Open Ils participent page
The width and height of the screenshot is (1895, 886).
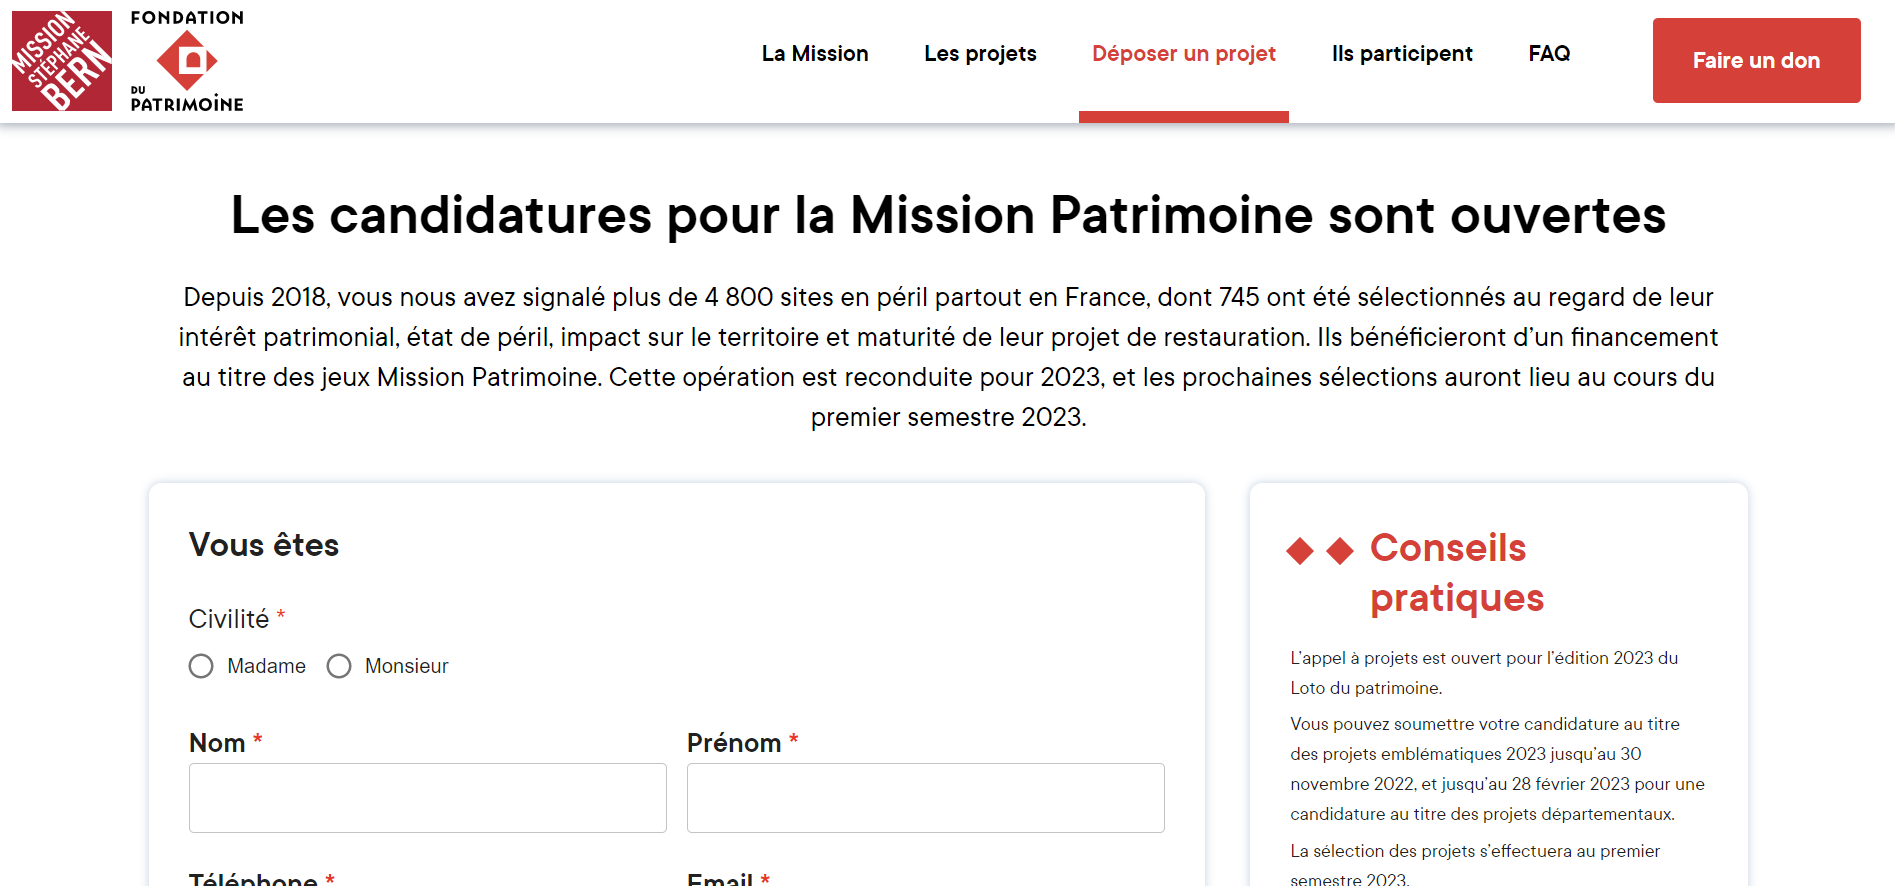point(1402,54)
